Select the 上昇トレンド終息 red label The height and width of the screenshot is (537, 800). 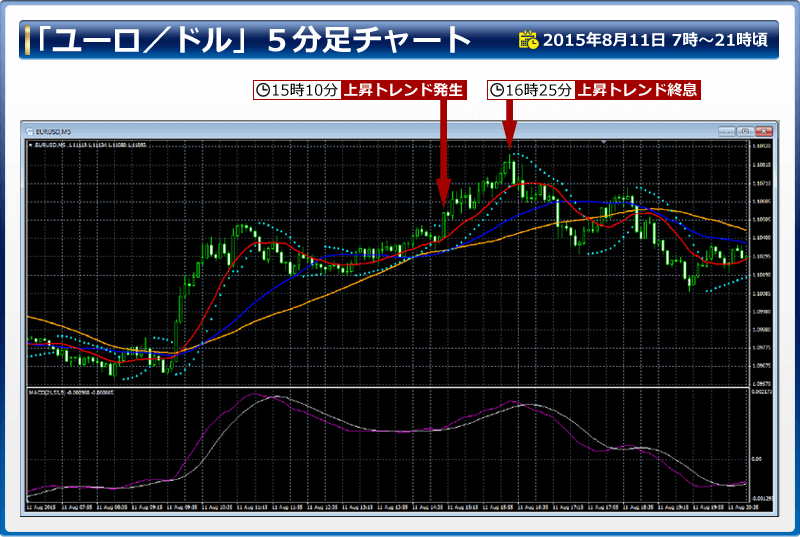pos(638,90)
